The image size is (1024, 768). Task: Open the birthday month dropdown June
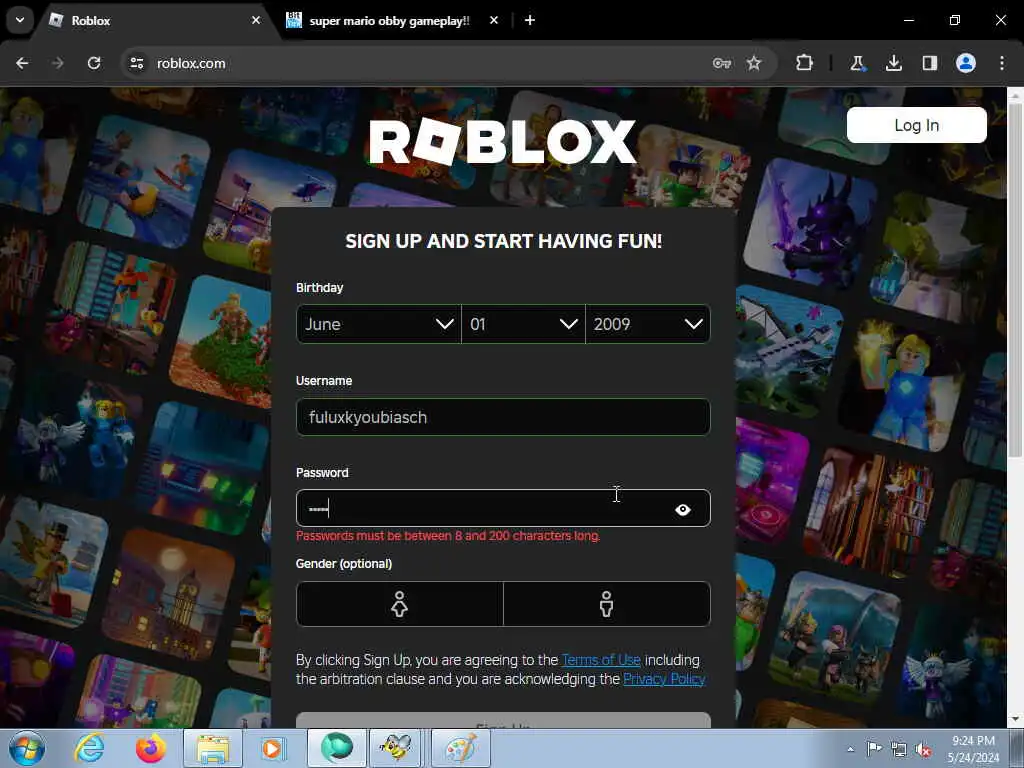click(x=379, y=324)
